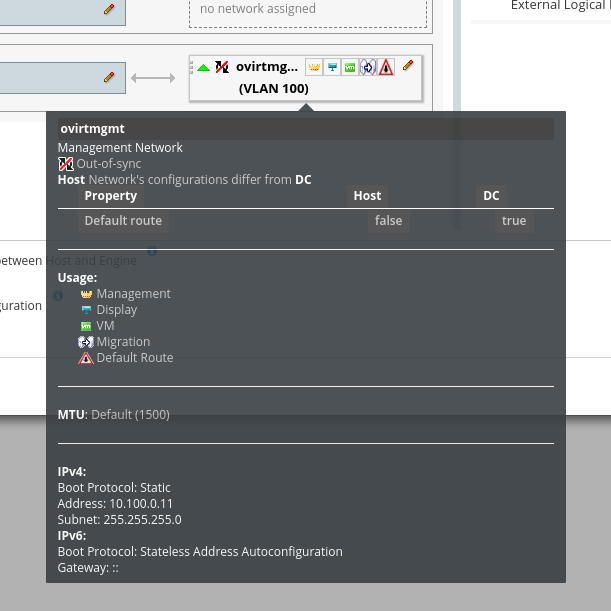Click the External Logical networks heading
Viewport: 611px width, 611px height.
pos(560,6)
